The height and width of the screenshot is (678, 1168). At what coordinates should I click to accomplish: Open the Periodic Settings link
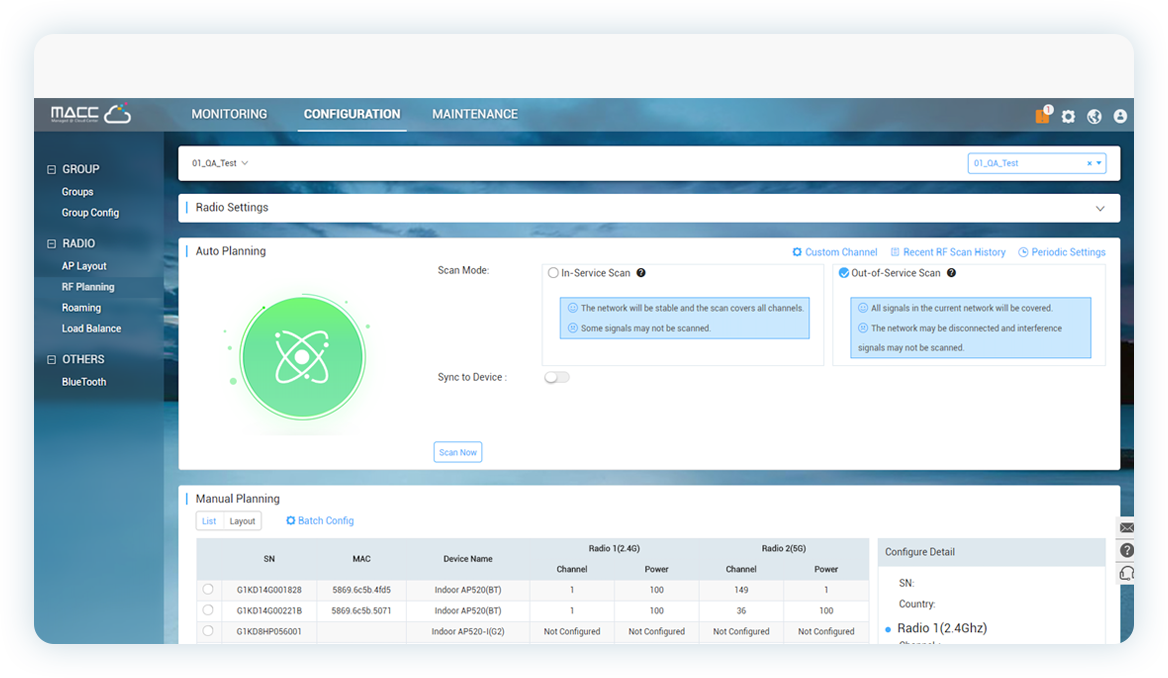tap(1068, 252)
